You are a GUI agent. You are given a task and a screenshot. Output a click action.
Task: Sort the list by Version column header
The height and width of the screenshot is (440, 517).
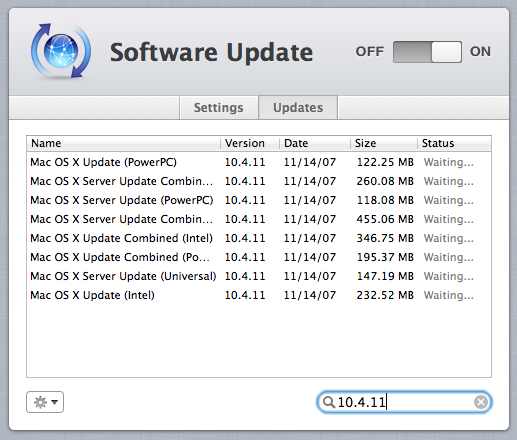tap(250, 143)
